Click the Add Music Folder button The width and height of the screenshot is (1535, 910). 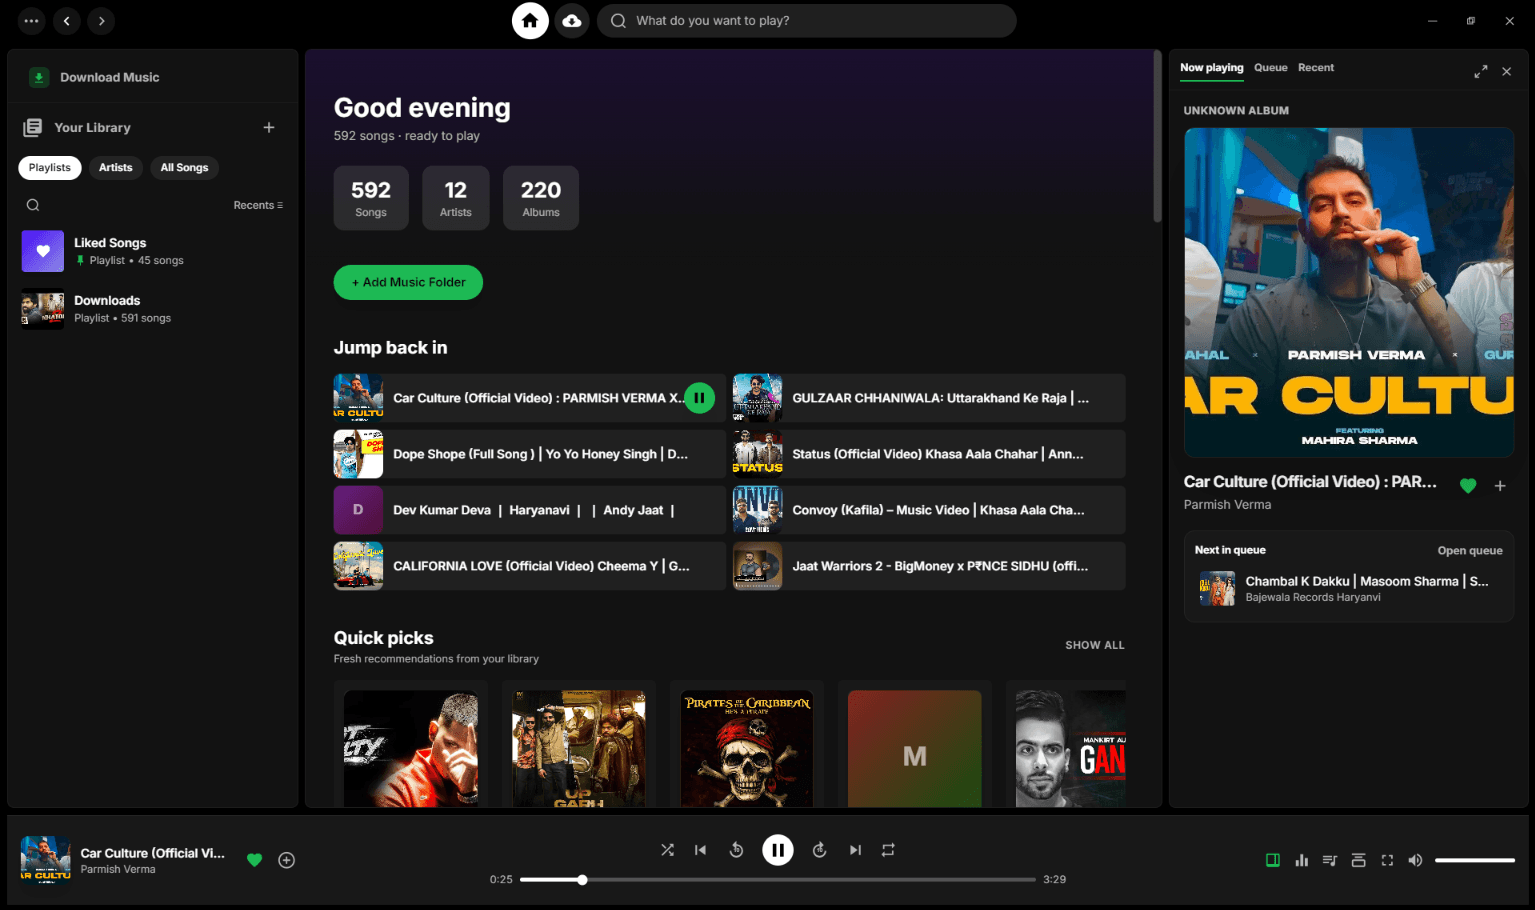point(408,282)
